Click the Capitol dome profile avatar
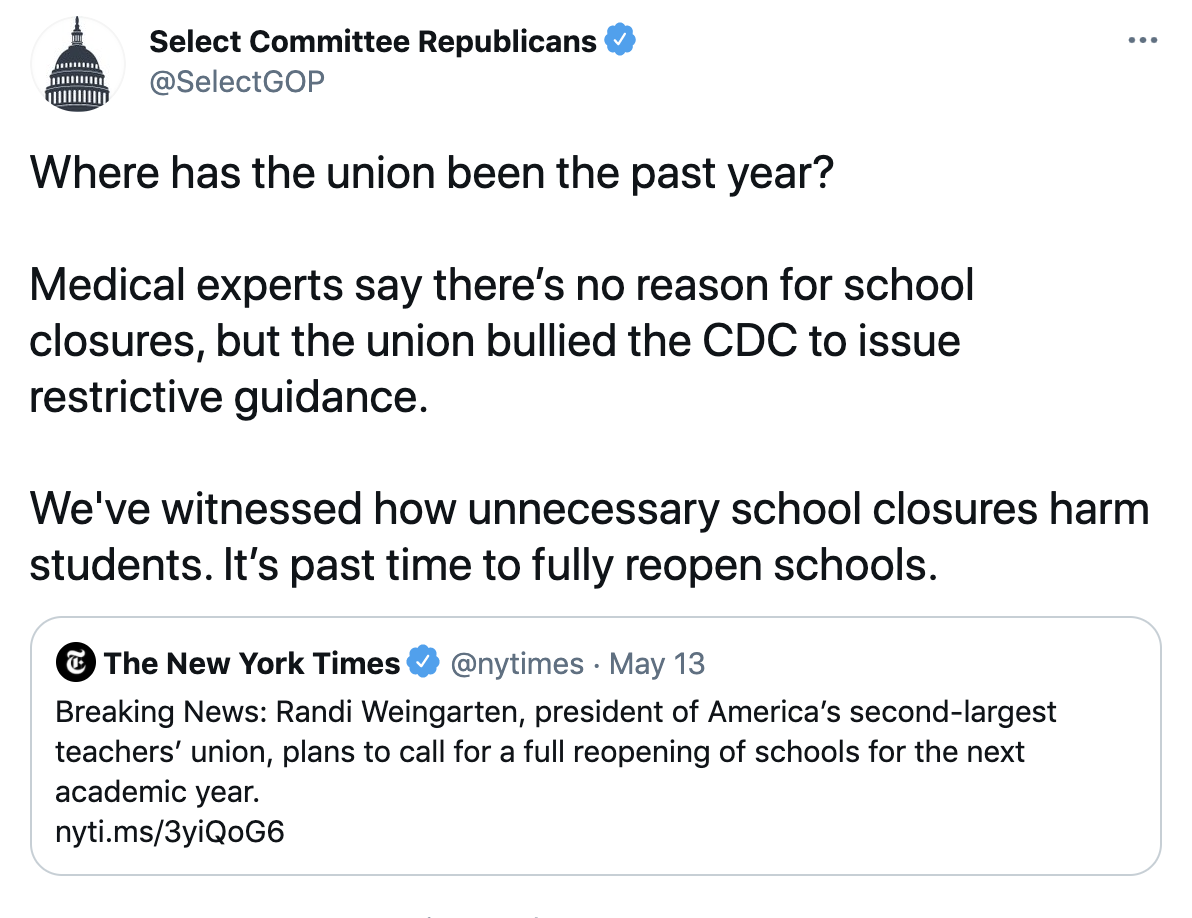 point(77,64)
